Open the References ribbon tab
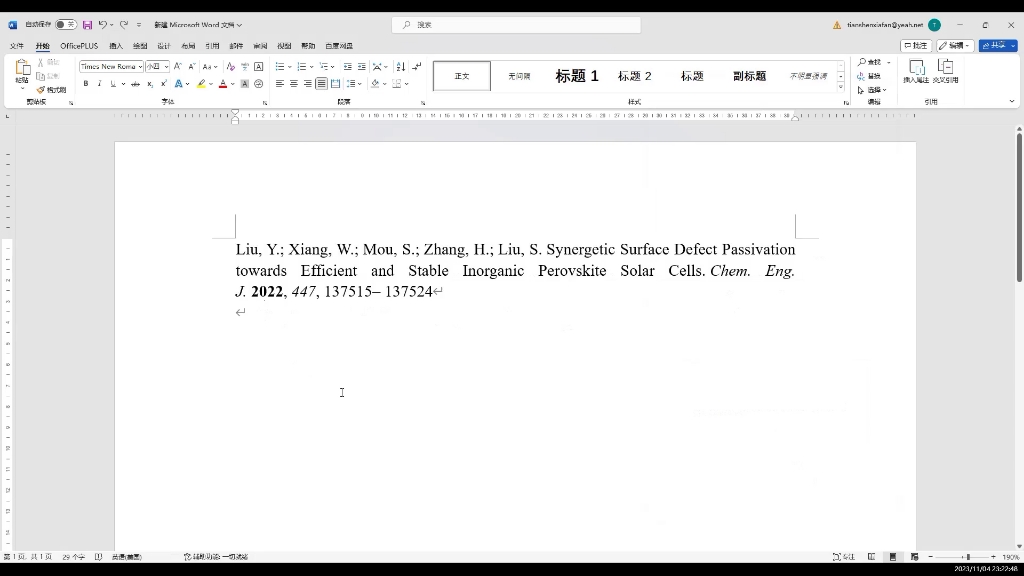This screenshot has height=576, width=1024. (x=212, y=46)
